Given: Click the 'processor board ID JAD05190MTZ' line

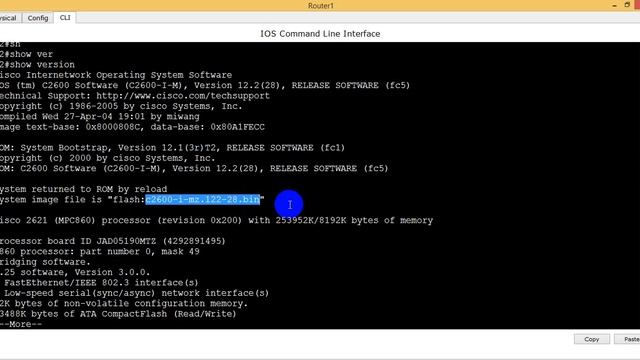Looking at the screenshot, I should point(113,241).
